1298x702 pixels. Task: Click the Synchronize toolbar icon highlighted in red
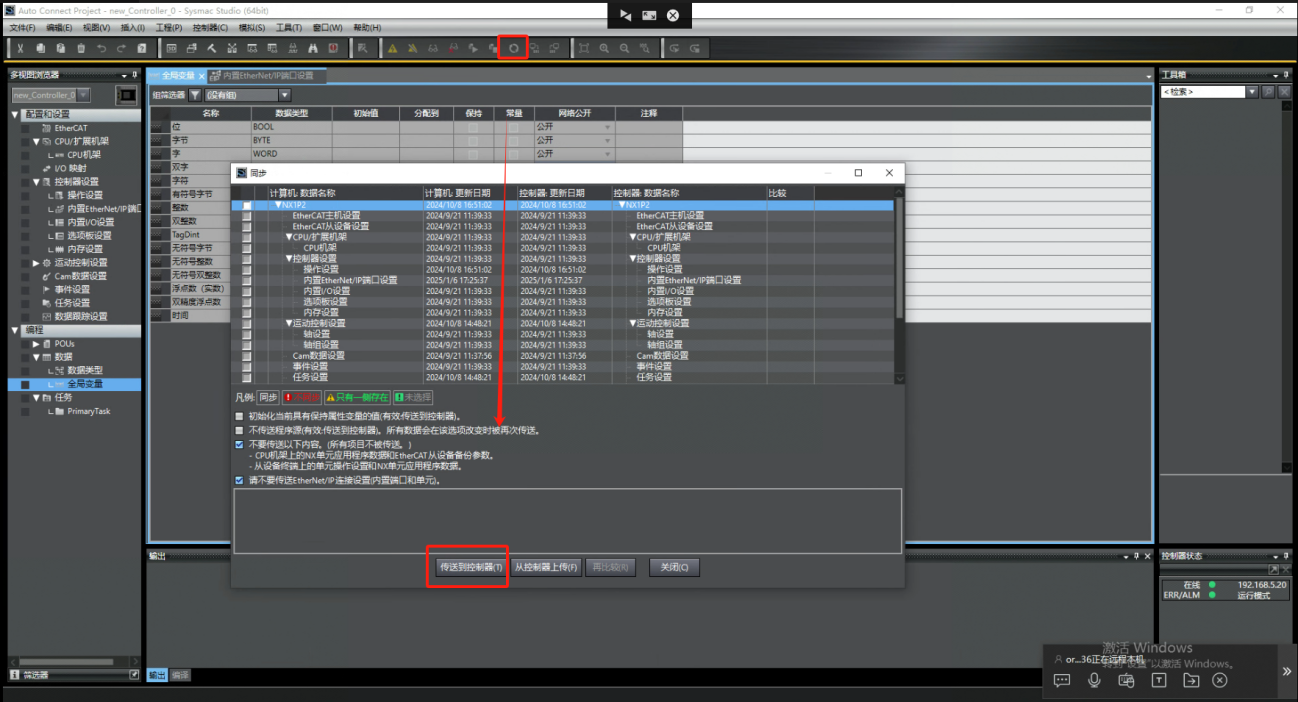point(513,48)
